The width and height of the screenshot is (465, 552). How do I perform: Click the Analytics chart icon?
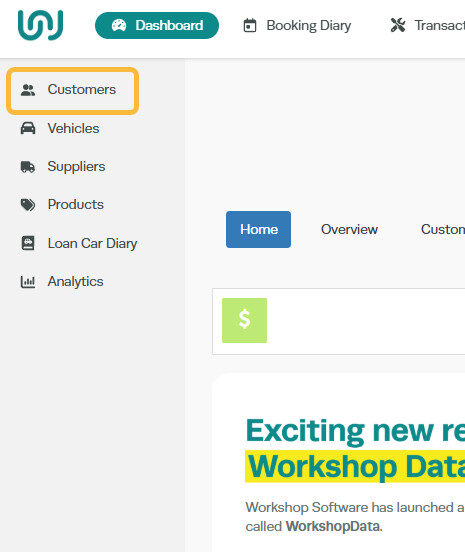click(28, 282)
